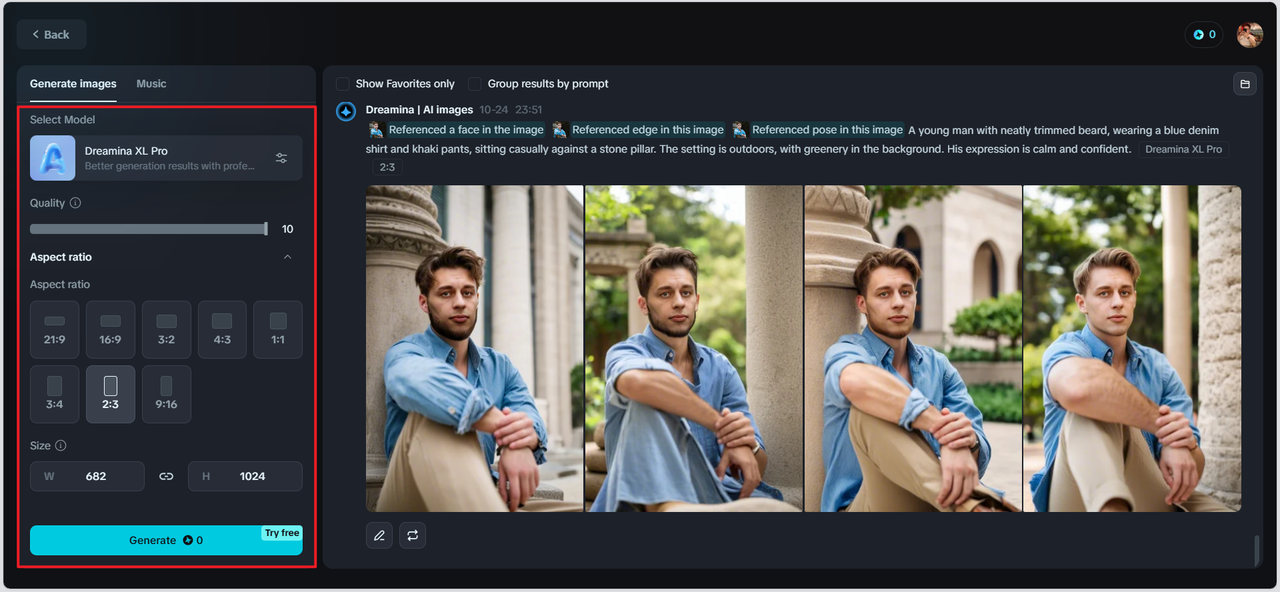Screen dimensions: 1280x592
Task: Open the second generated image thumbnail
Action: click(x=694, y=348)
